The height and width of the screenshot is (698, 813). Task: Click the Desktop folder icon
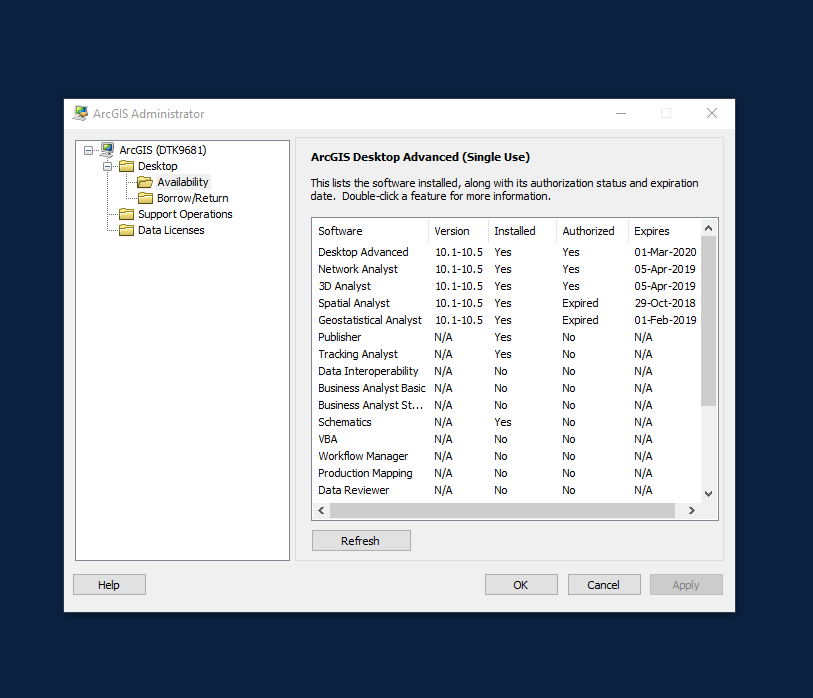[x=127, y=166]
